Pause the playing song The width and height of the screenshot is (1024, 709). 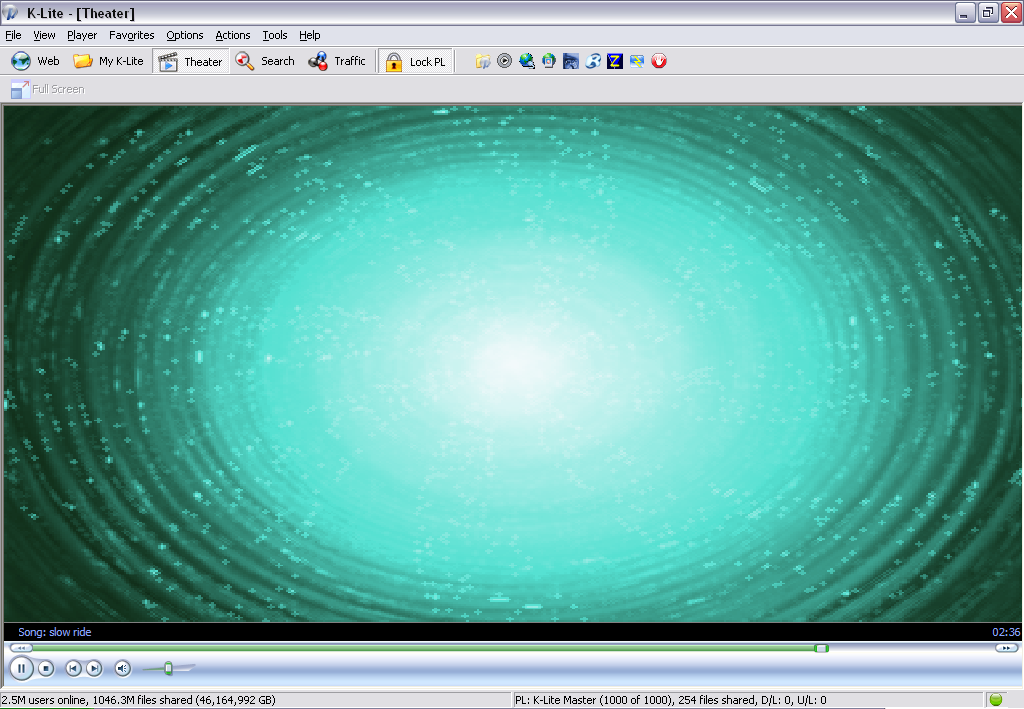point(22,668)
